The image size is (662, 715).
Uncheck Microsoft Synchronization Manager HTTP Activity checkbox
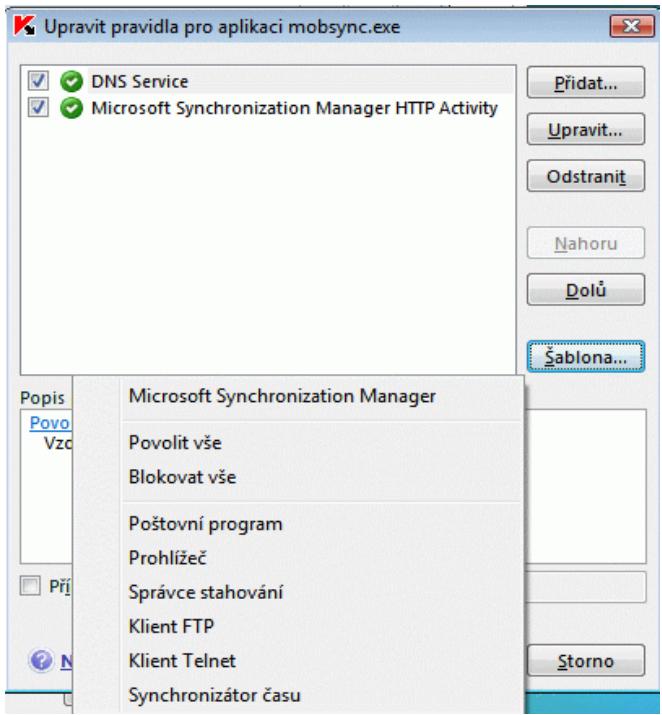[38, 108]
